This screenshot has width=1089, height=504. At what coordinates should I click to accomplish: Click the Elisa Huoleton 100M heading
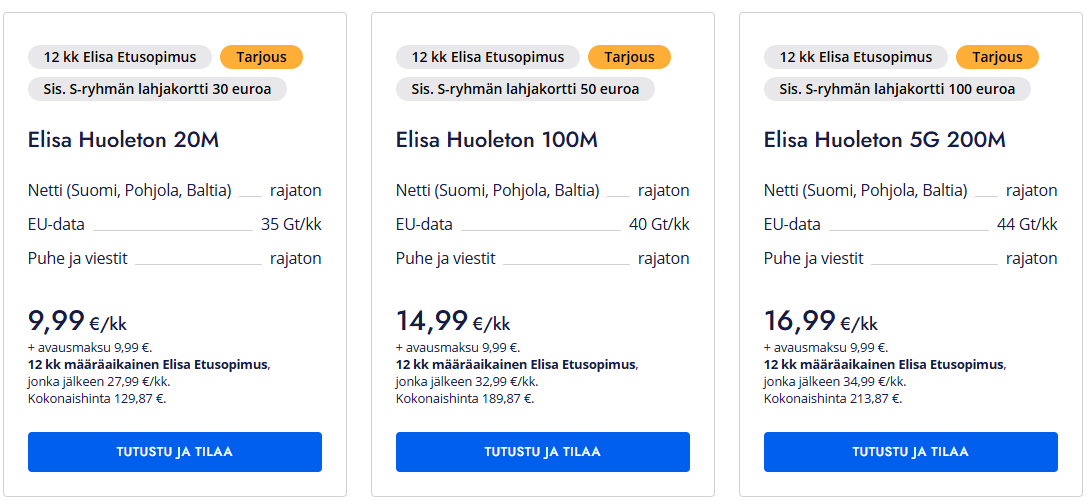497,140
